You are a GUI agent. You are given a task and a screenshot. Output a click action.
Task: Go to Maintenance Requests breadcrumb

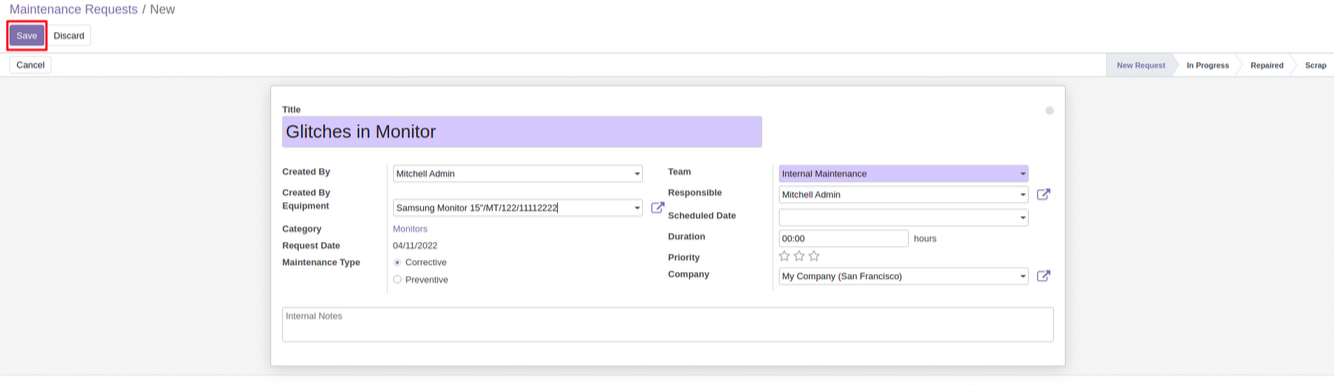point(73,9)
